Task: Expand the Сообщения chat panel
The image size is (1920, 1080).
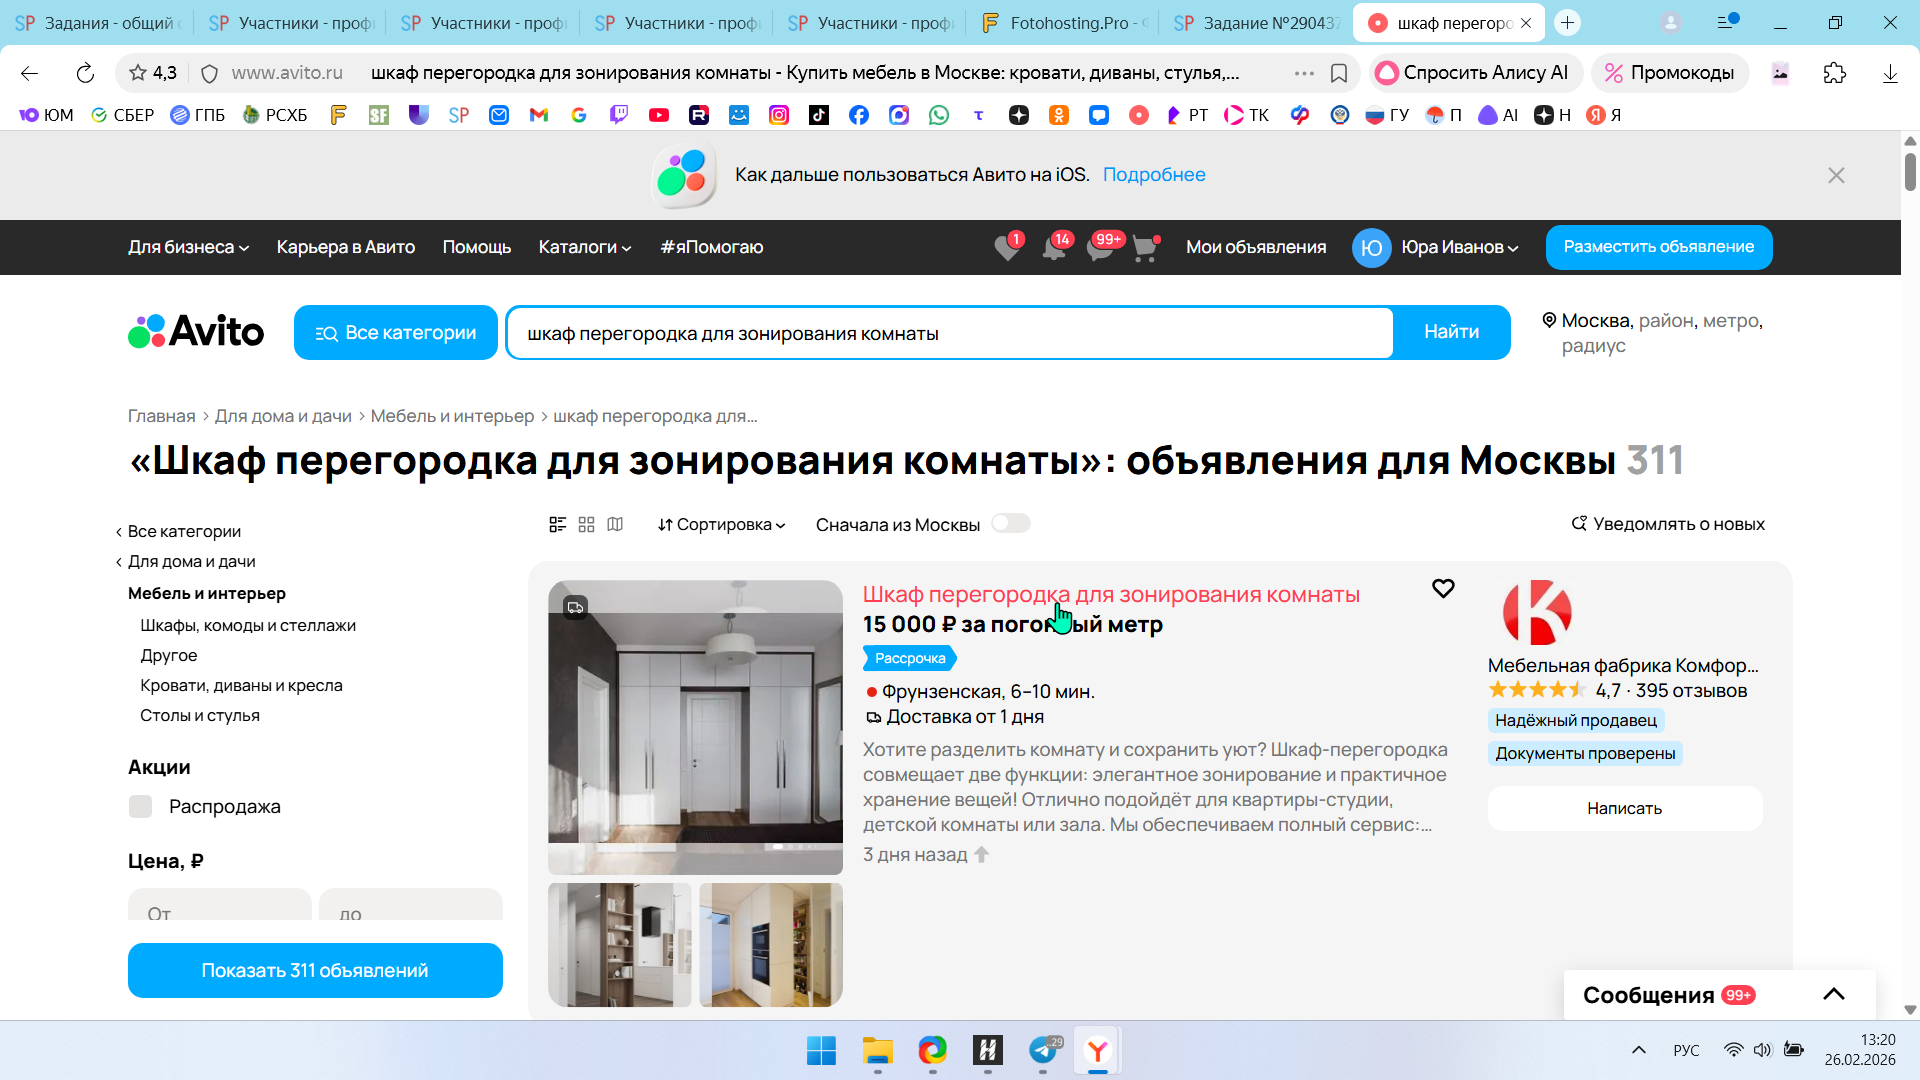Action: coord(1833,994)
